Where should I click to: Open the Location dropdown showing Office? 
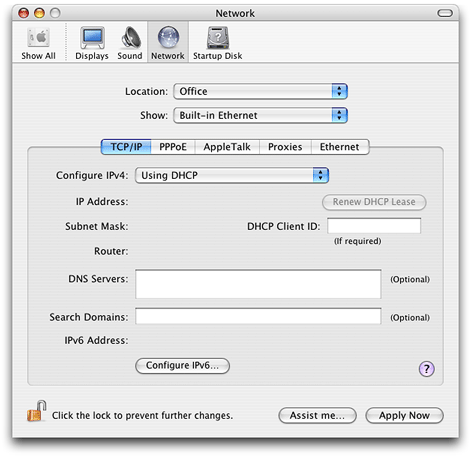click(260, 91)
